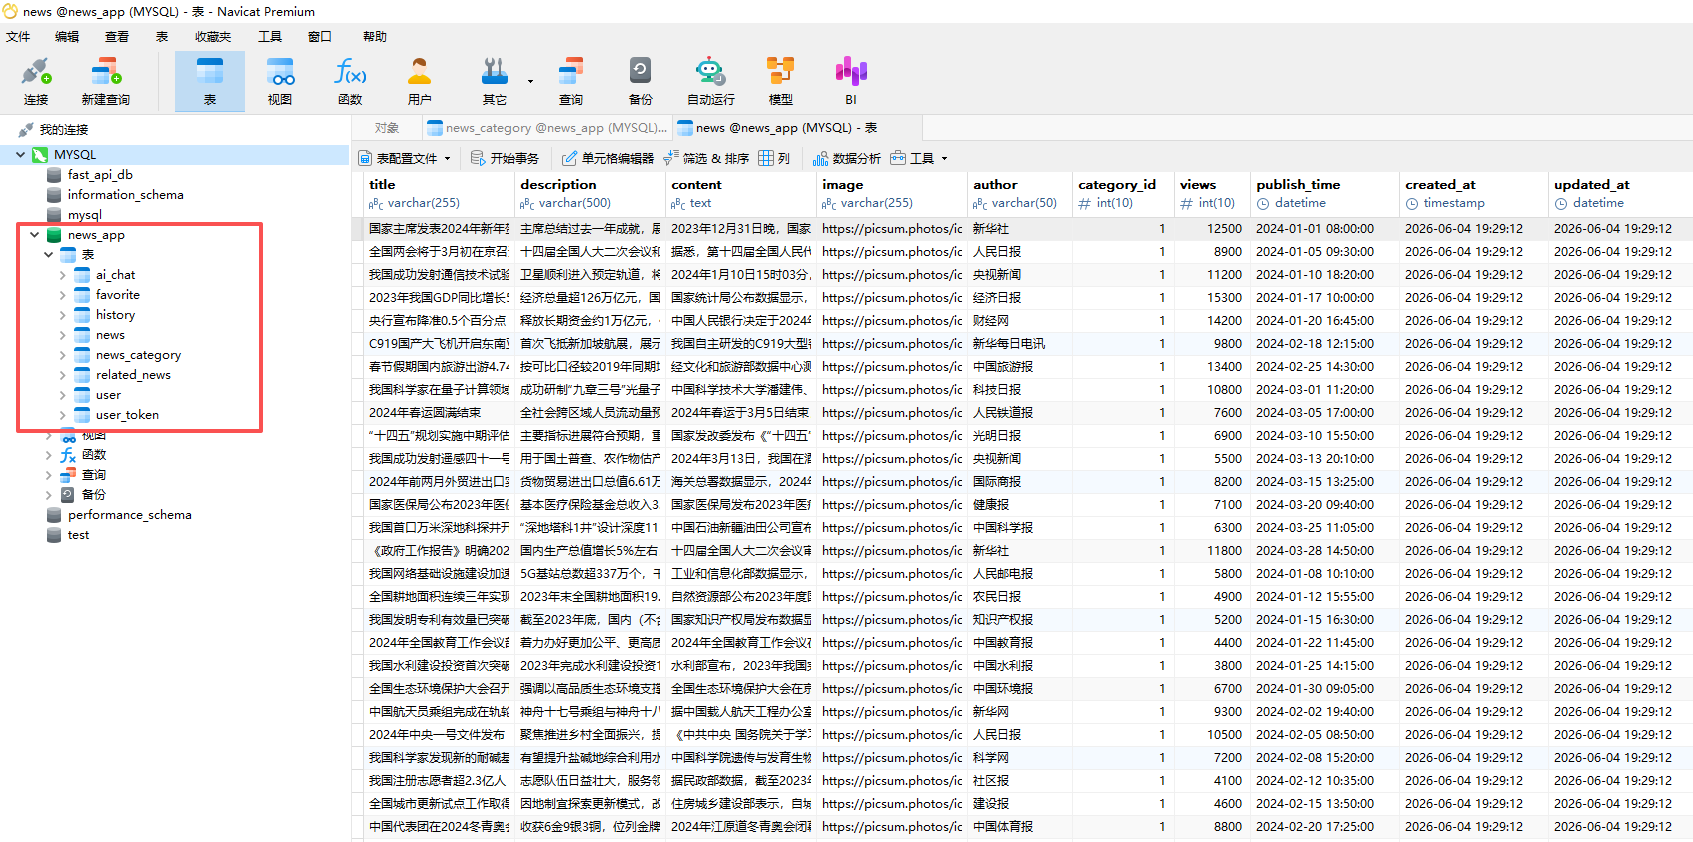Click publish_time cell 2024-01-05 09:30:00

(x=1325, y=252)
